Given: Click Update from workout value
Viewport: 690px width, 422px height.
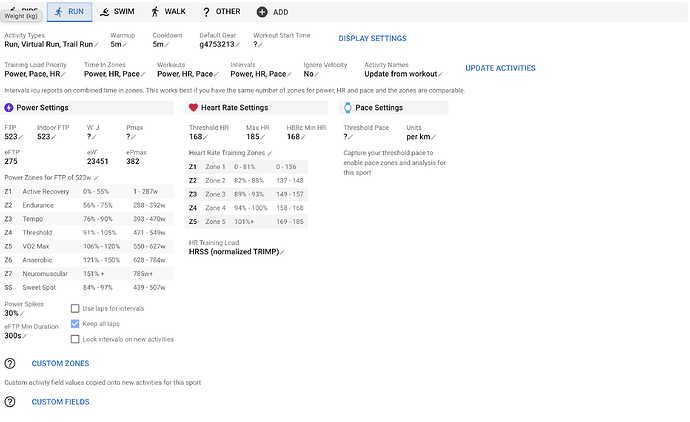Looking at the screenshot, I should coord(400,74).
